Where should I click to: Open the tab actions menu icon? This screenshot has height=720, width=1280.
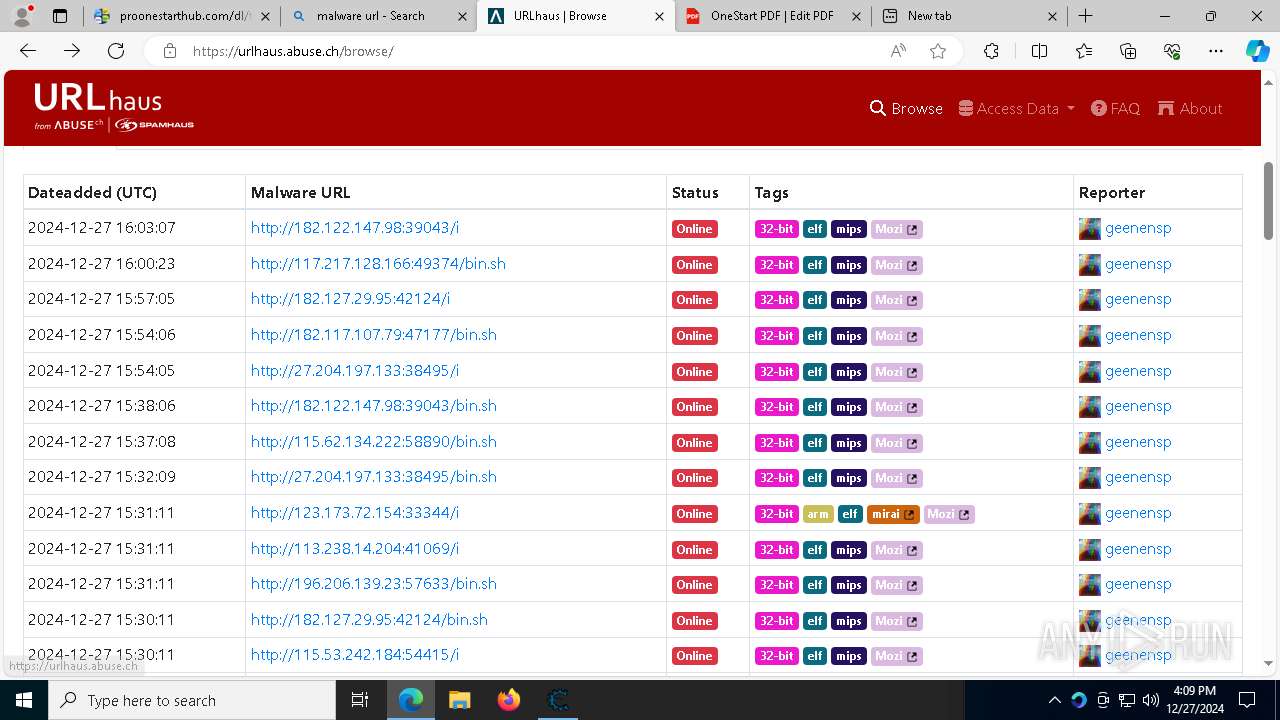(60, 16)
